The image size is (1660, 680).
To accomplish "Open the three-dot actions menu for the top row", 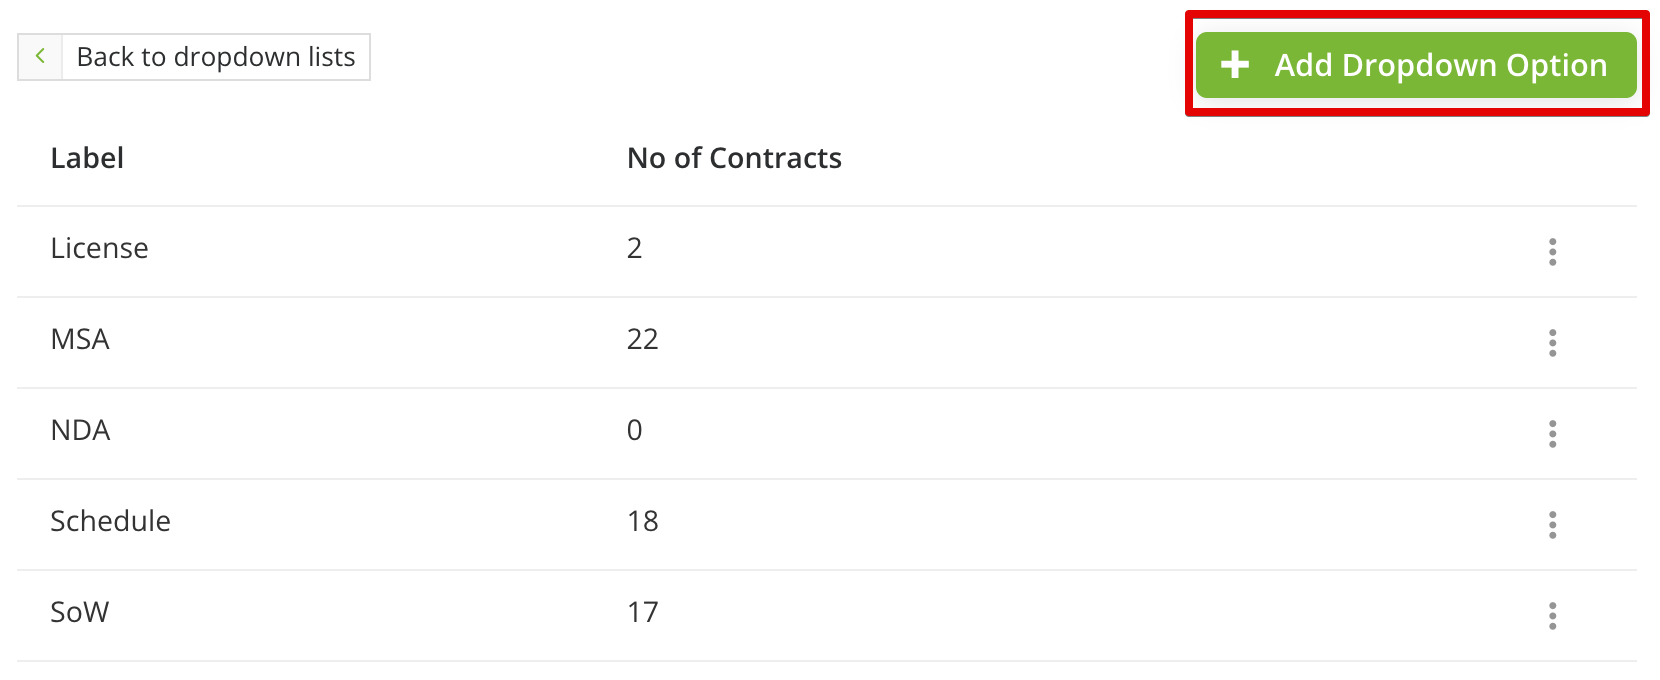I will (x=1553, y=252).
